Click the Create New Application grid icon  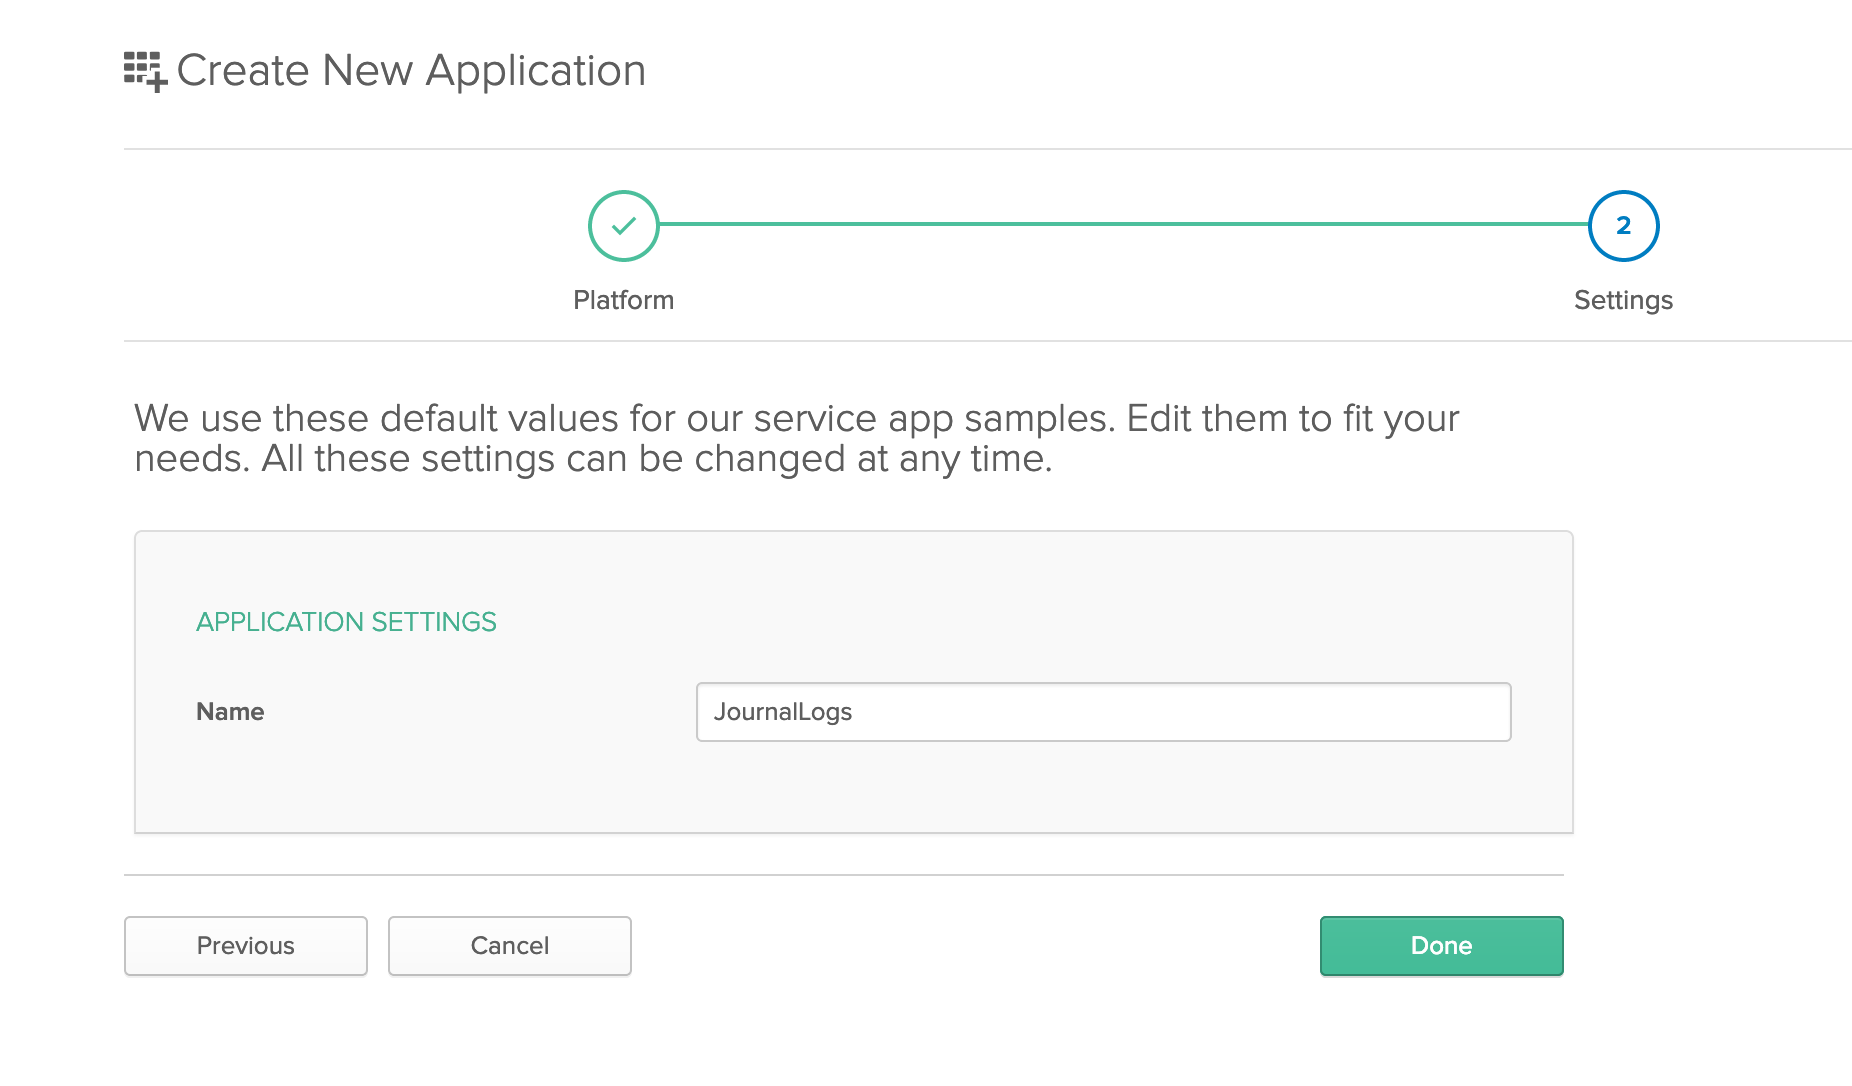pyautogui.click(x=144, y=71)
